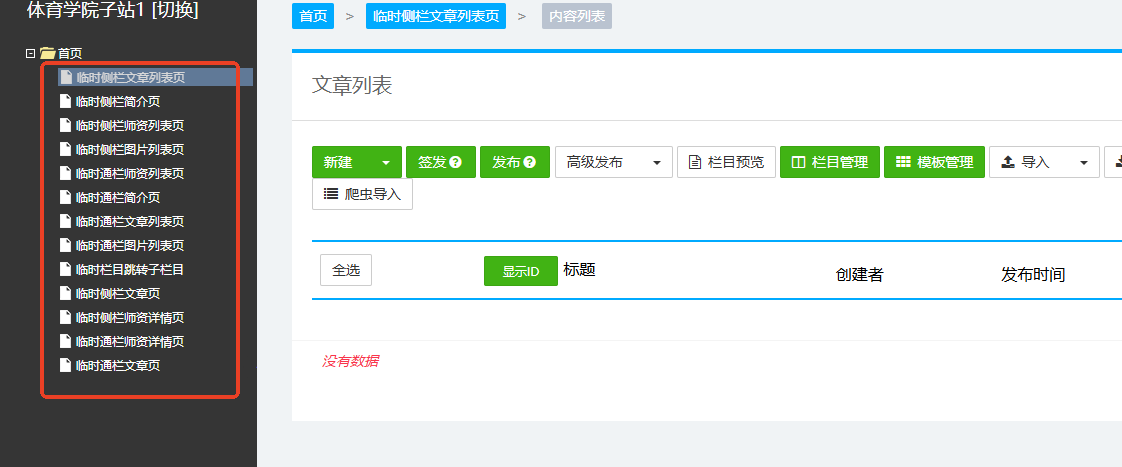The image size is (1122, 467).
Task: Click the document icon on 栏目预览
Action: [x=695, y=162]
